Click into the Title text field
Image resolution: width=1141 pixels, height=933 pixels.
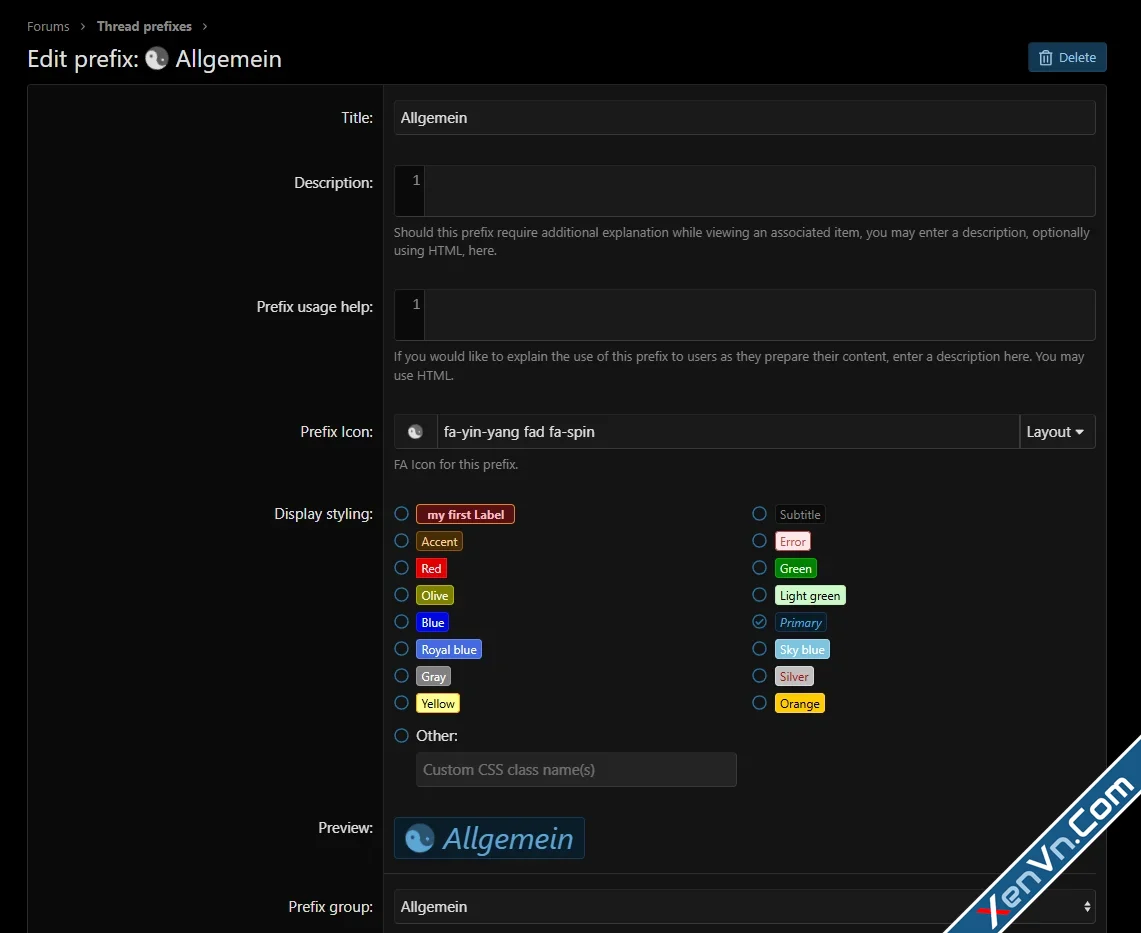[744, 118]
